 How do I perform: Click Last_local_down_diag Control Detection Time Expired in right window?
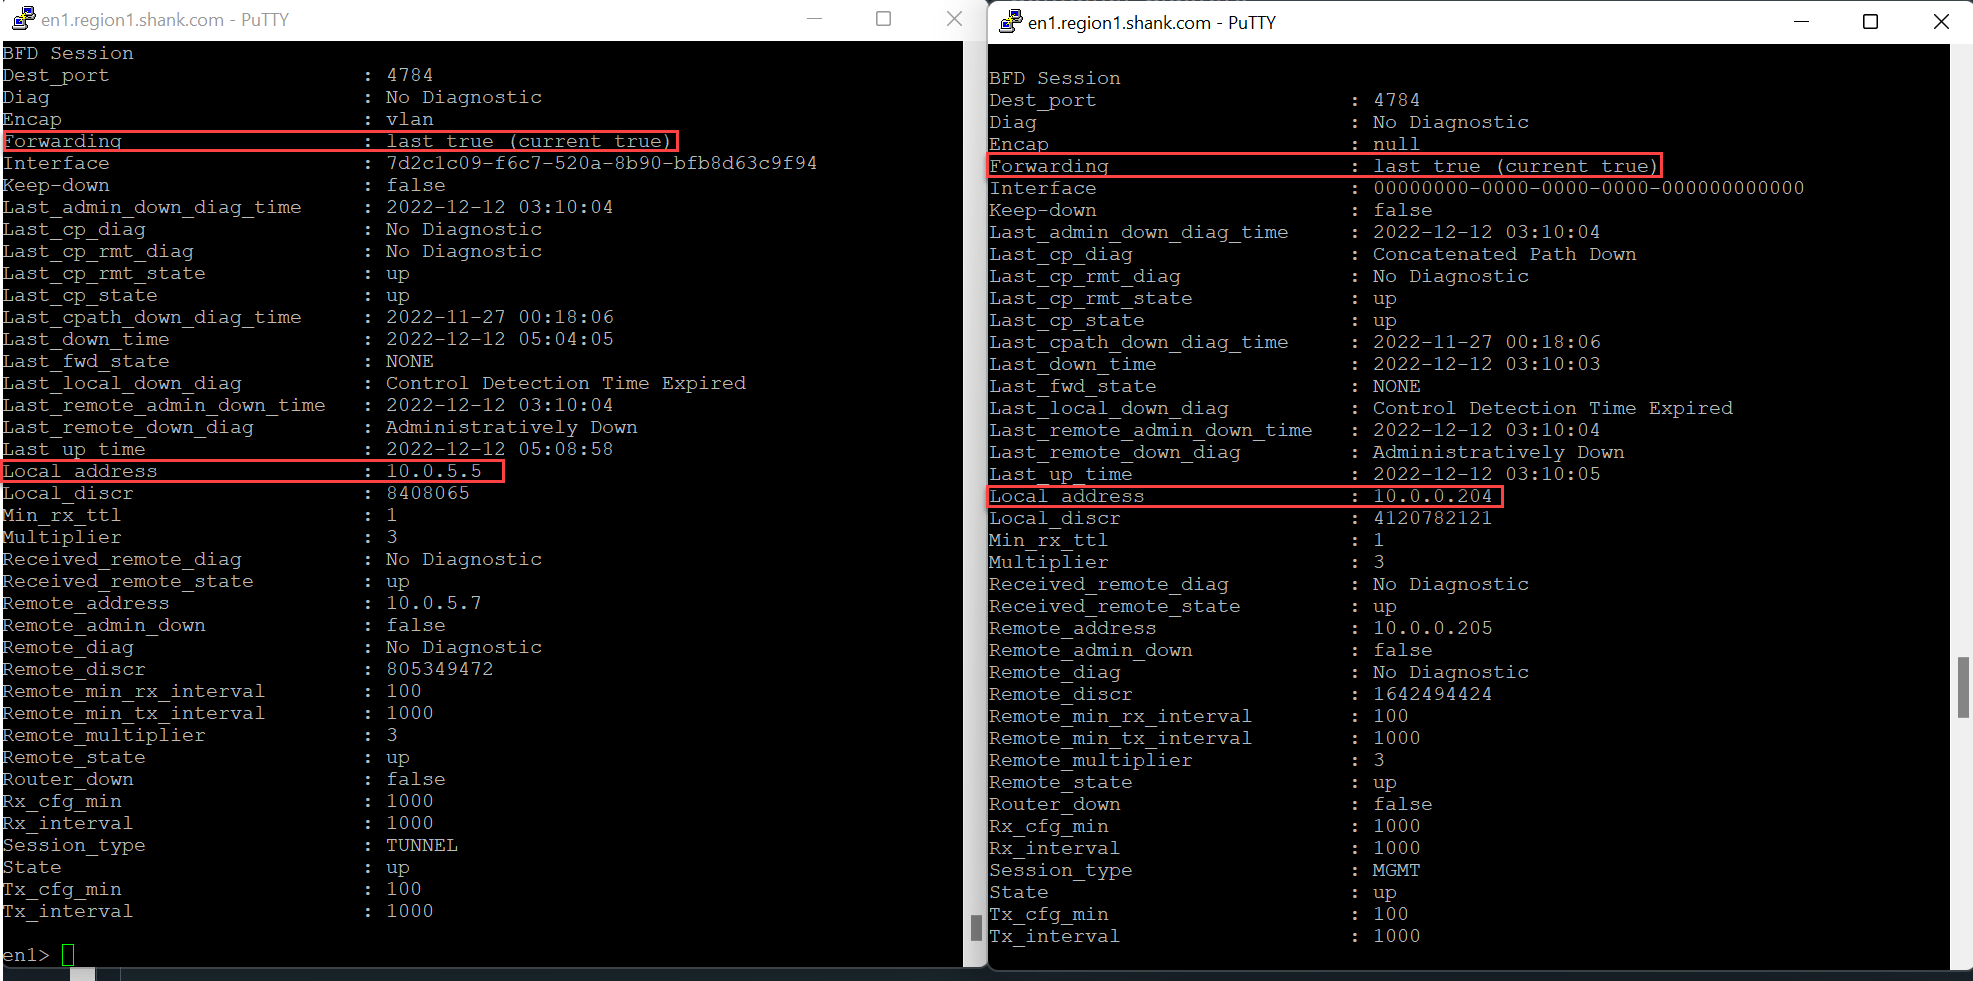pos(1552,408)
